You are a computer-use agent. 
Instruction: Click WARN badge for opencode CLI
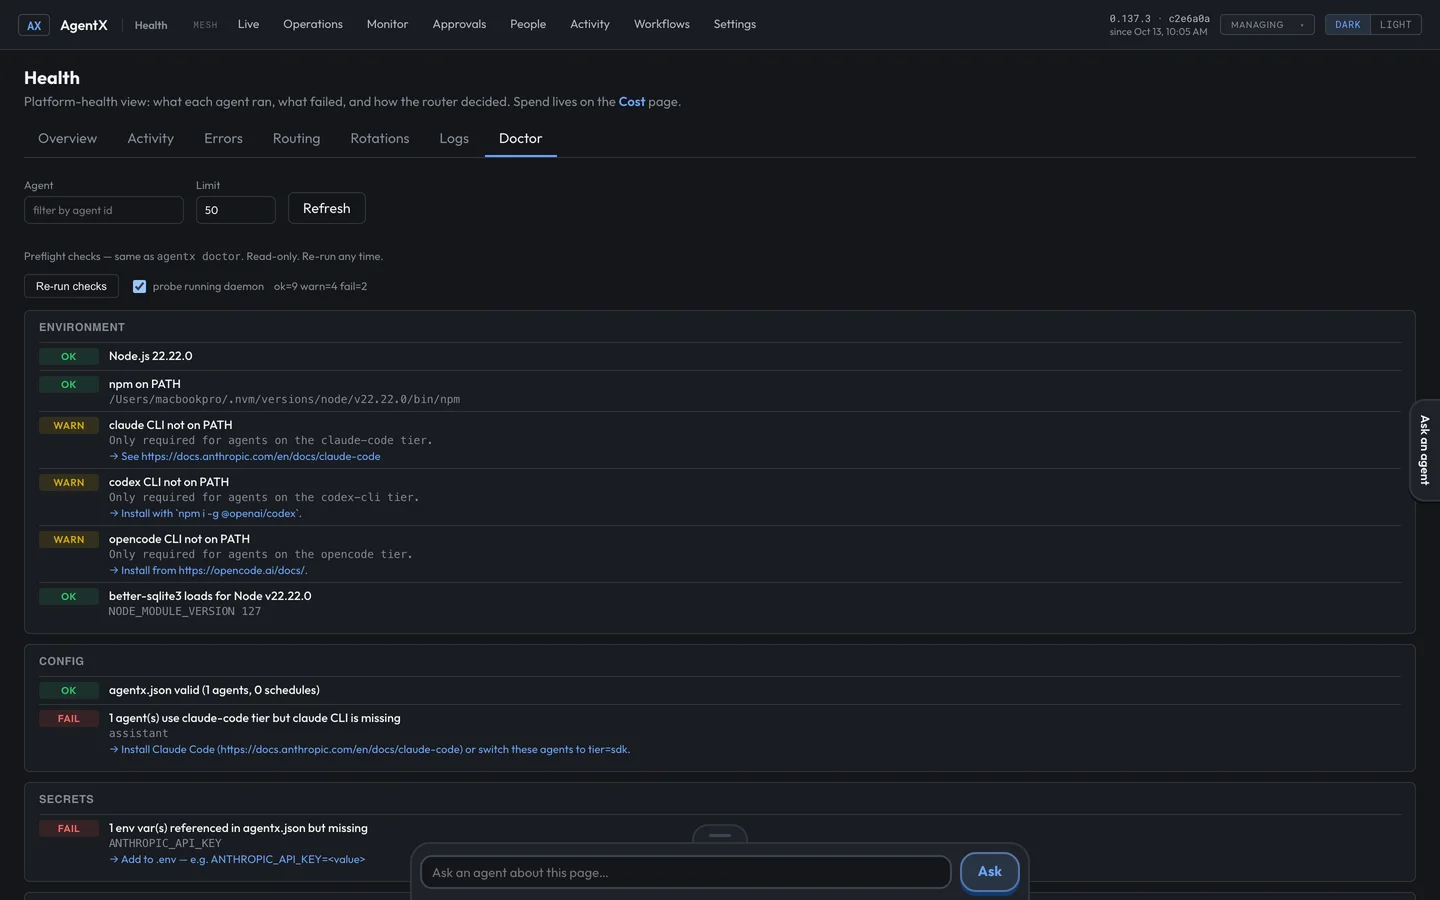tap(69, 540)
